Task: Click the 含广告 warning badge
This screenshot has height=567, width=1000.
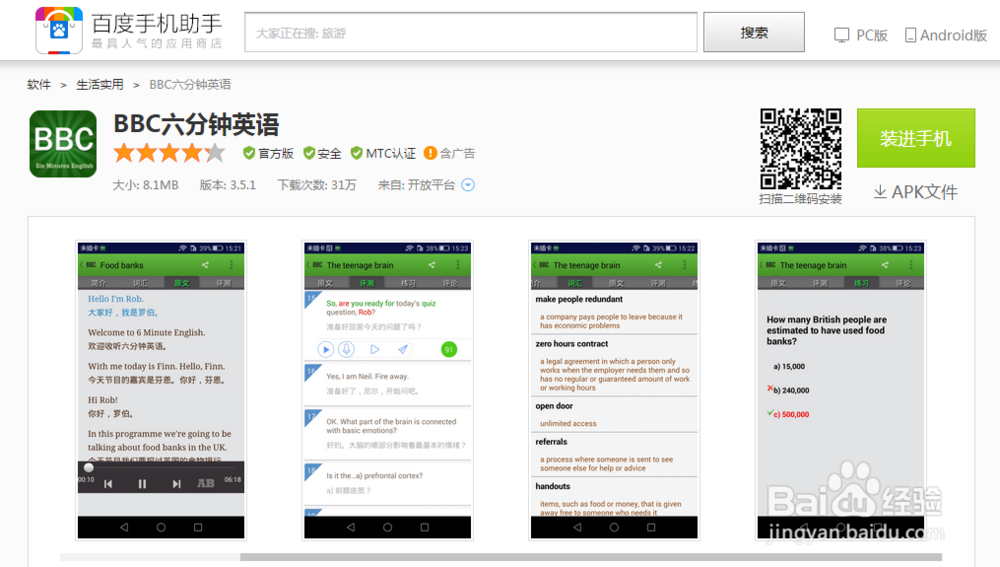Action: 450,153
